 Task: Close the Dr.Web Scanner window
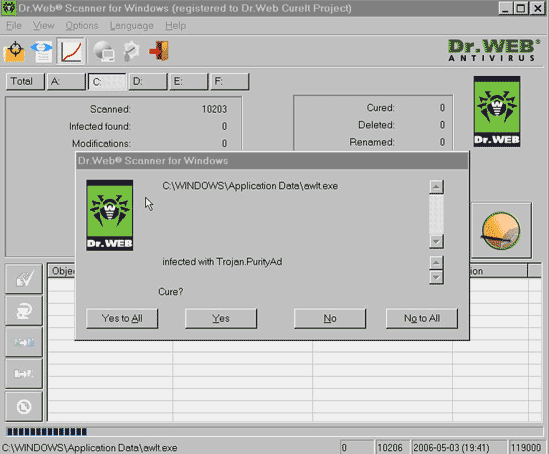537,8
